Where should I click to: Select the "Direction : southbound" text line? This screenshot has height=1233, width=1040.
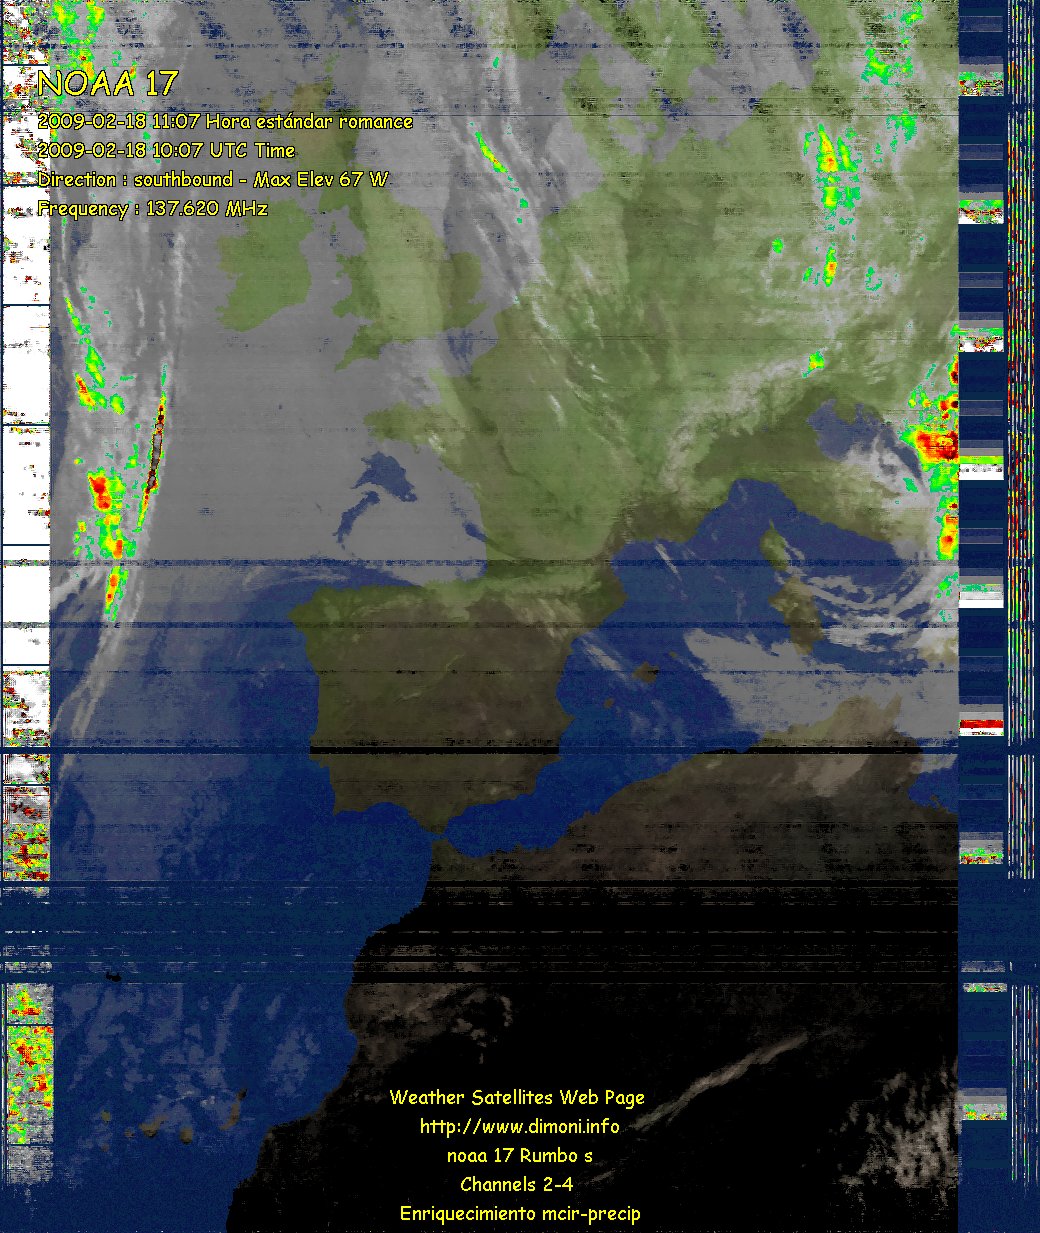(x=213, y=179)
